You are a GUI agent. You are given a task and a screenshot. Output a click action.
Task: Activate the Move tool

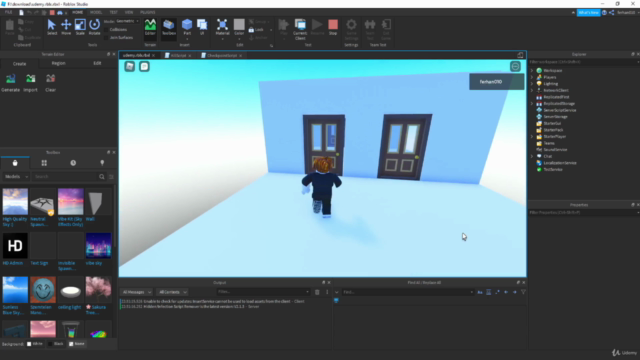pyautogui.click(x=66, y=27)
